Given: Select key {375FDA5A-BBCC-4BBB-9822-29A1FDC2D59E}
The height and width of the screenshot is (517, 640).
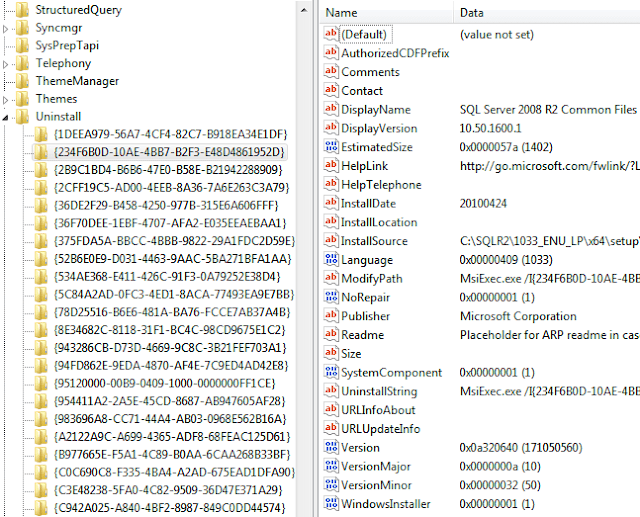Looking at the screenshot, I should click(174, 241).
